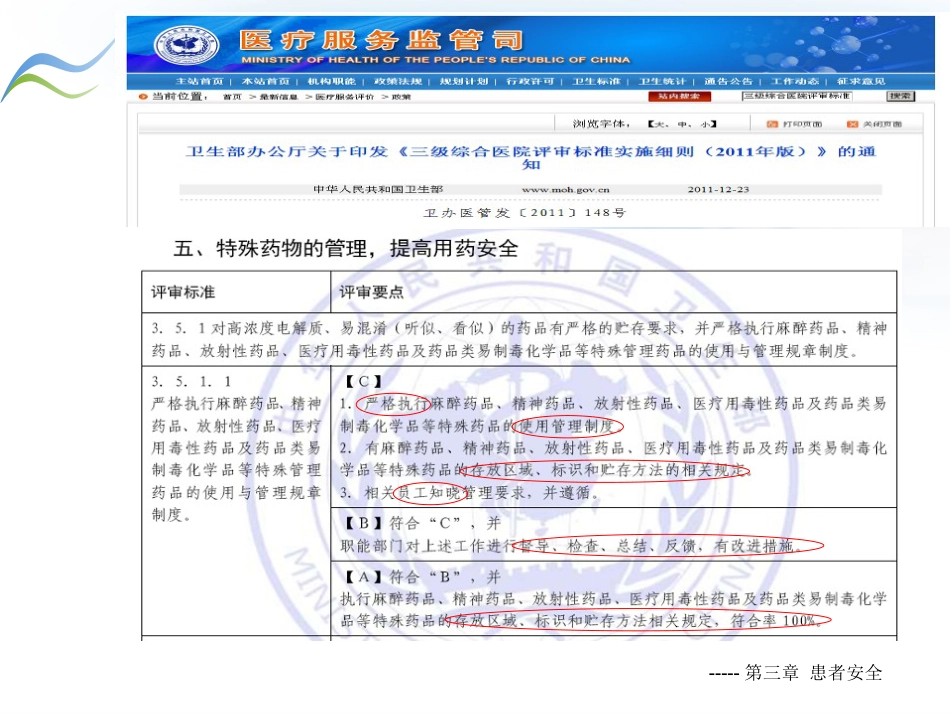The width and height of the screenshot is (950, 713).
Task: Open the 机构职能 nav item
Action: [x=331, y=81]
